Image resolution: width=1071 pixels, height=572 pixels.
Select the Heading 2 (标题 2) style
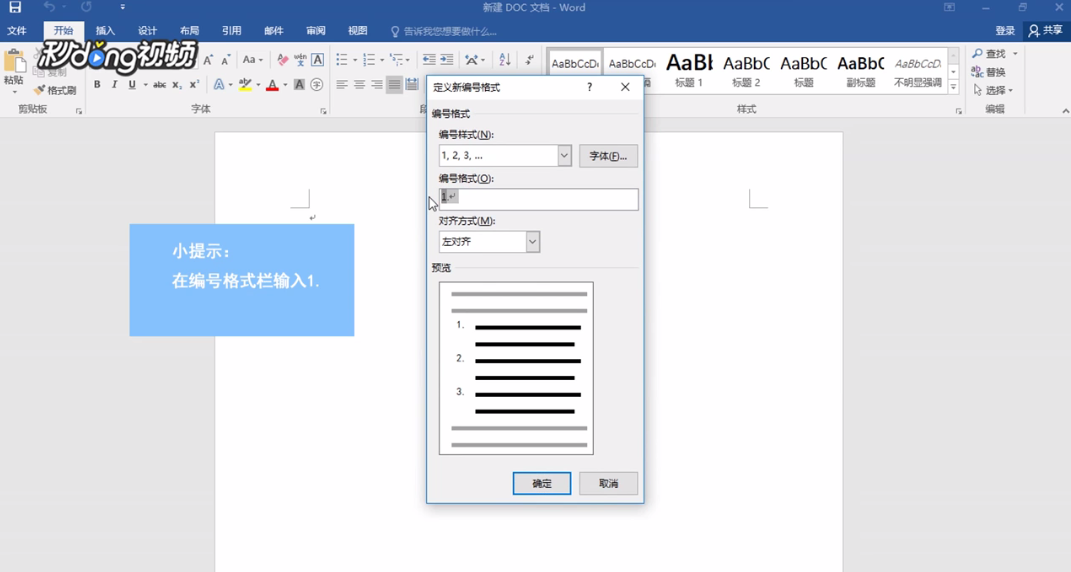[746, 71]
